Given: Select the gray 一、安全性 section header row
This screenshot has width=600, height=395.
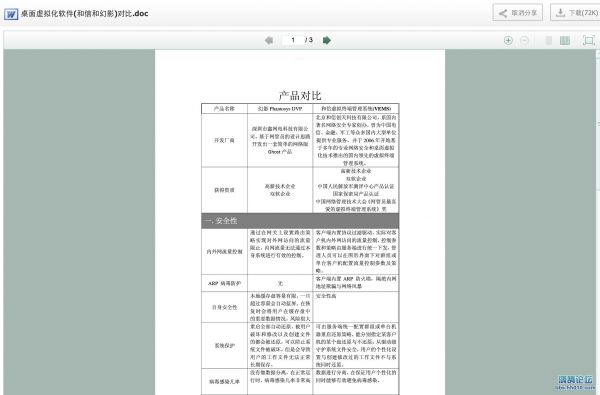Looking at the screenshot, I should [x=300, y=221].
